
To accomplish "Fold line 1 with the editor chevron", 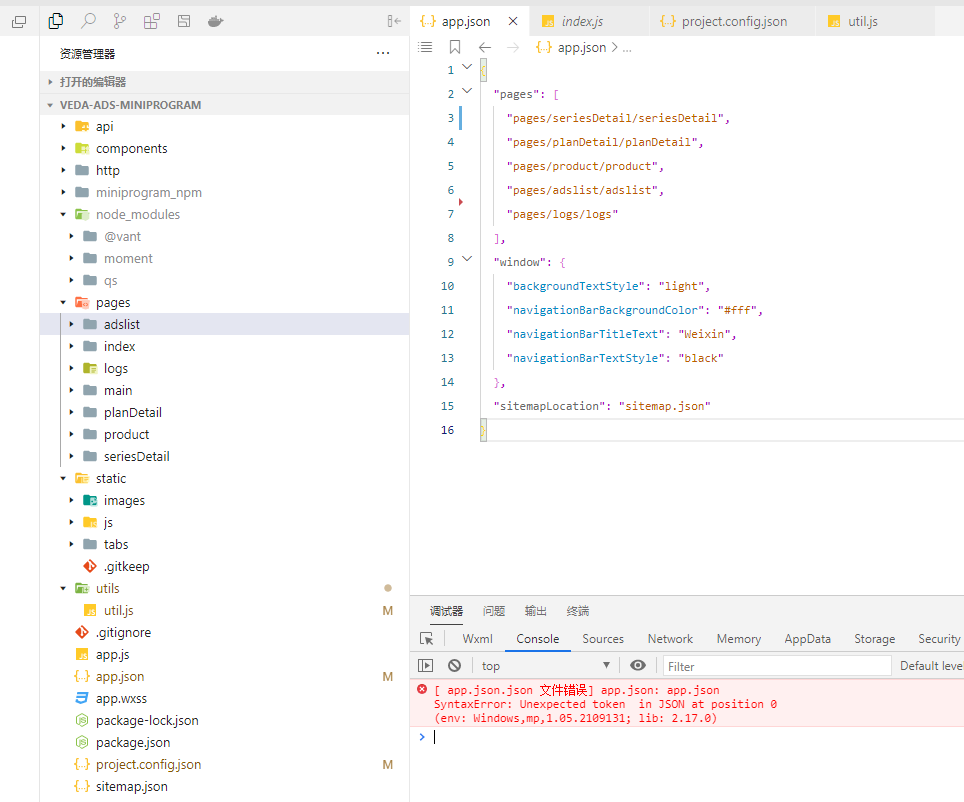I will tap(467, 67).
